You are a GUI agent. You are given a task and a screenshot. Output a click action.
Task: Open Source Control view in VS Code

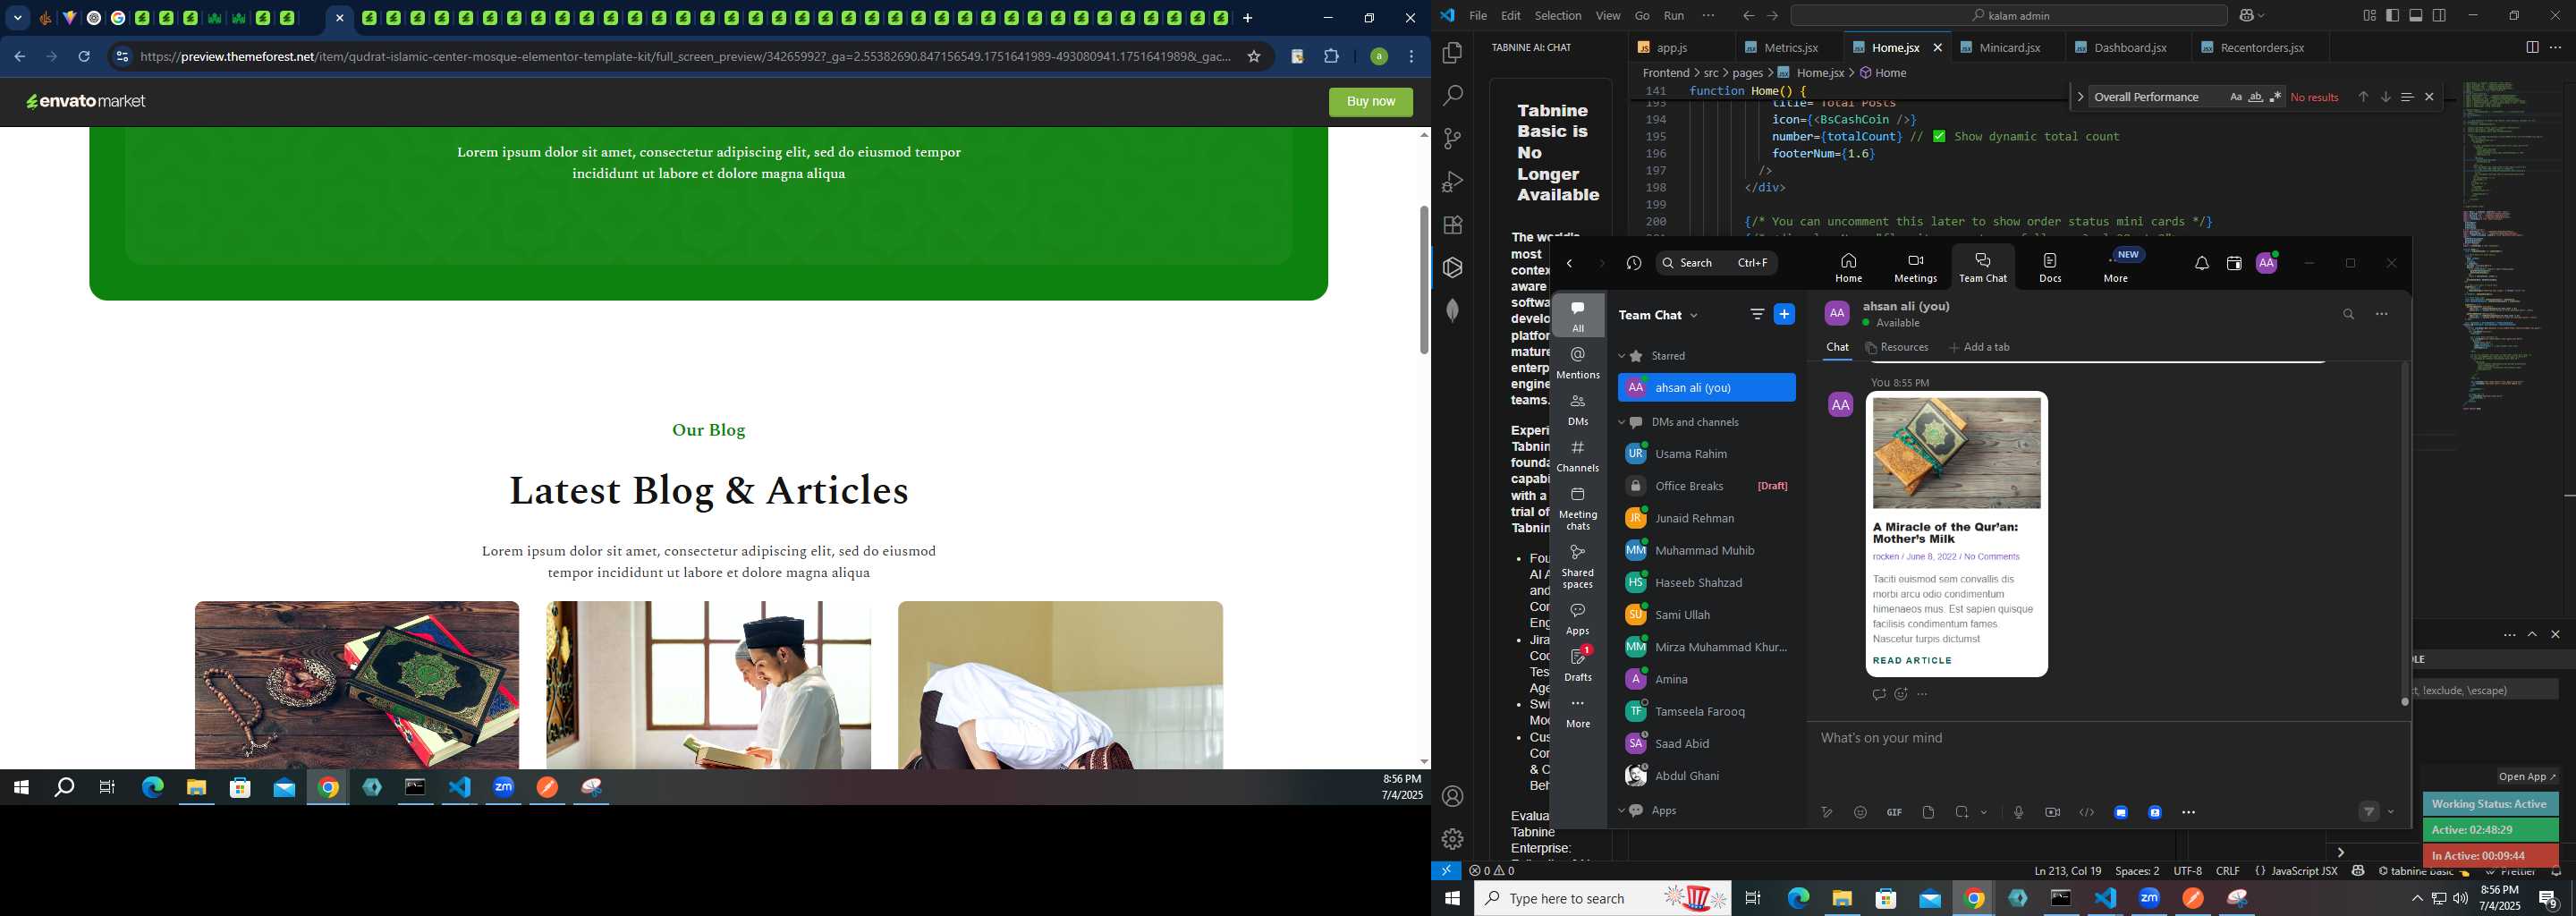coord(1452,138)
